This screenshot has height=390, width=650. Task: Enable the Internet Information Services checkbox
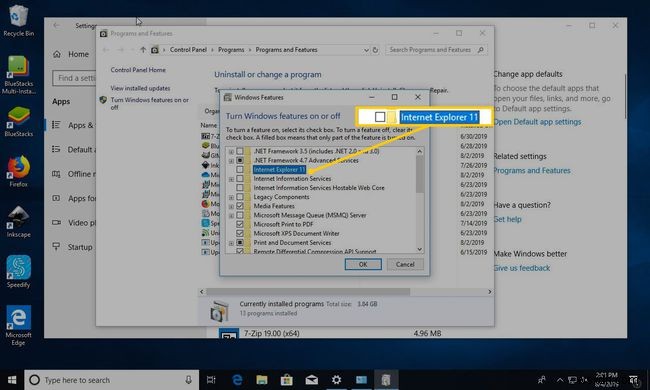[x=240, y=179]
